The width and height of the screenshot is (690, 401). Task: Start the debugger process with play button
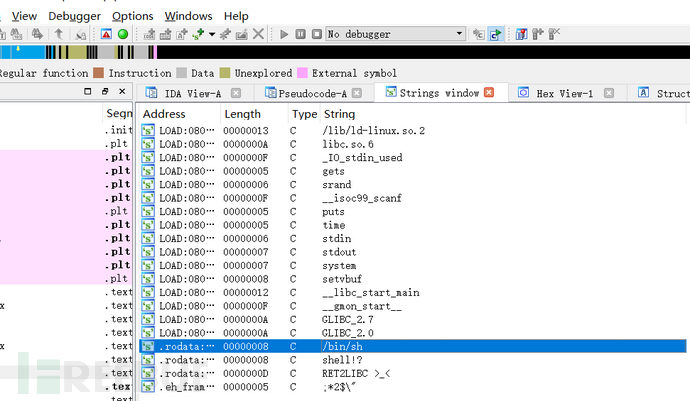pos(285,34)
